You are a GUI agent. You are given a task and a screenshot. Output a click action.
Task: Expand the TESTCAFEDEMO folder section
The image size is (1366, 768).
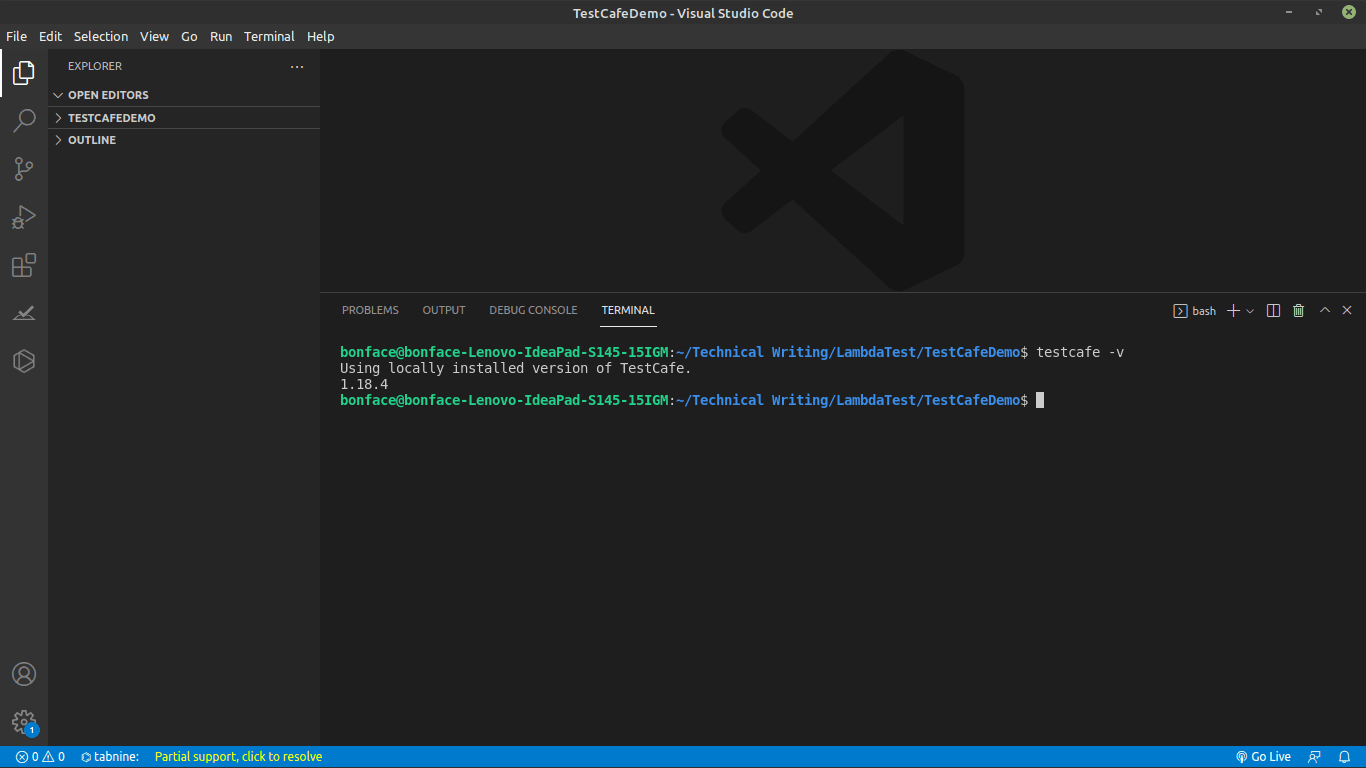110,117
